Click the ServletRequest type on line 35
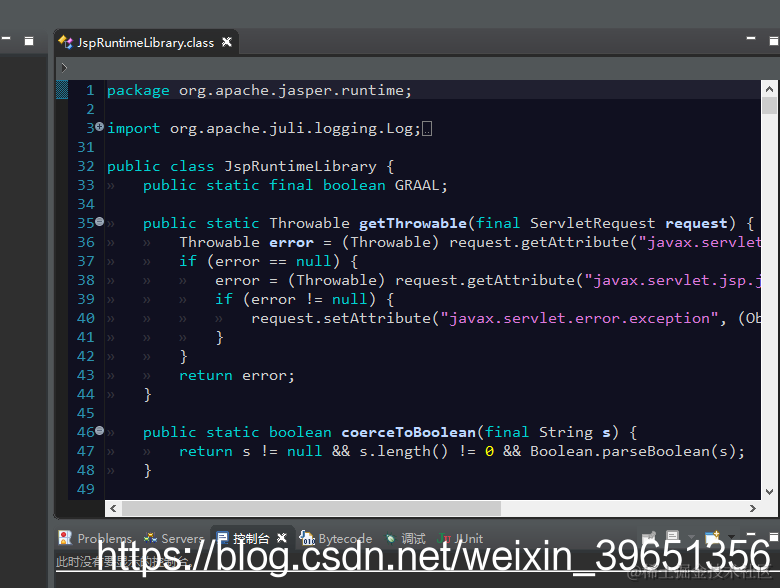The width and height of the screenshot is (780, 588). point(592,223)
